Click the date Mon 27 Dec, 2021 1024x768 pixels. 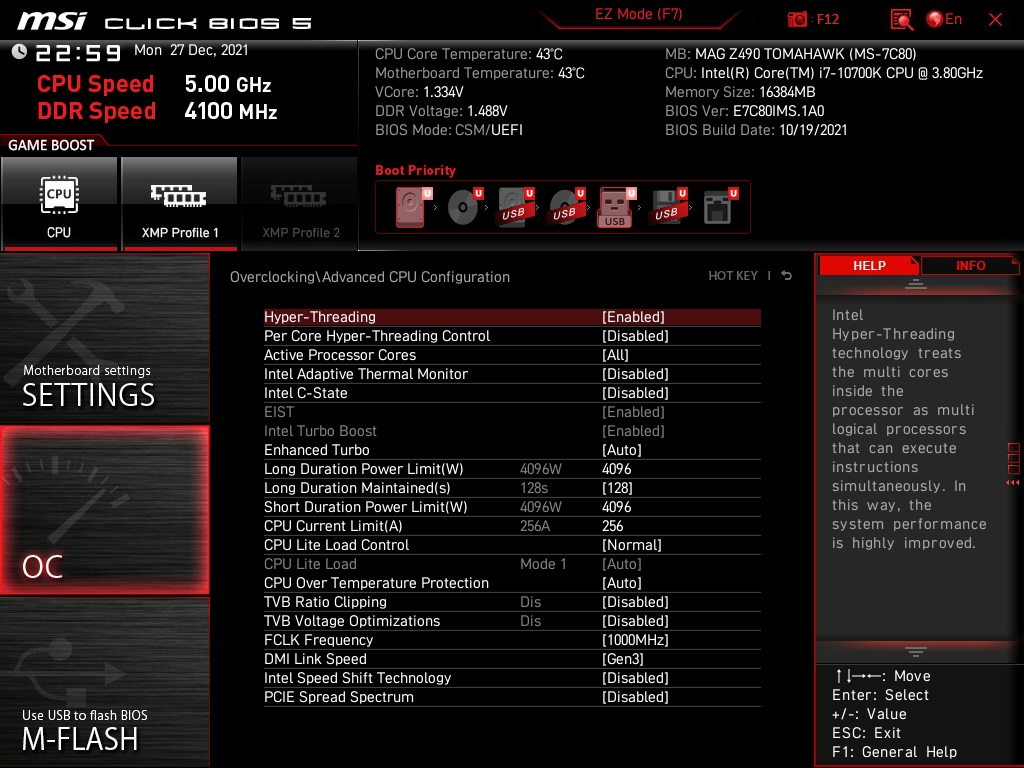coord(191,50)
